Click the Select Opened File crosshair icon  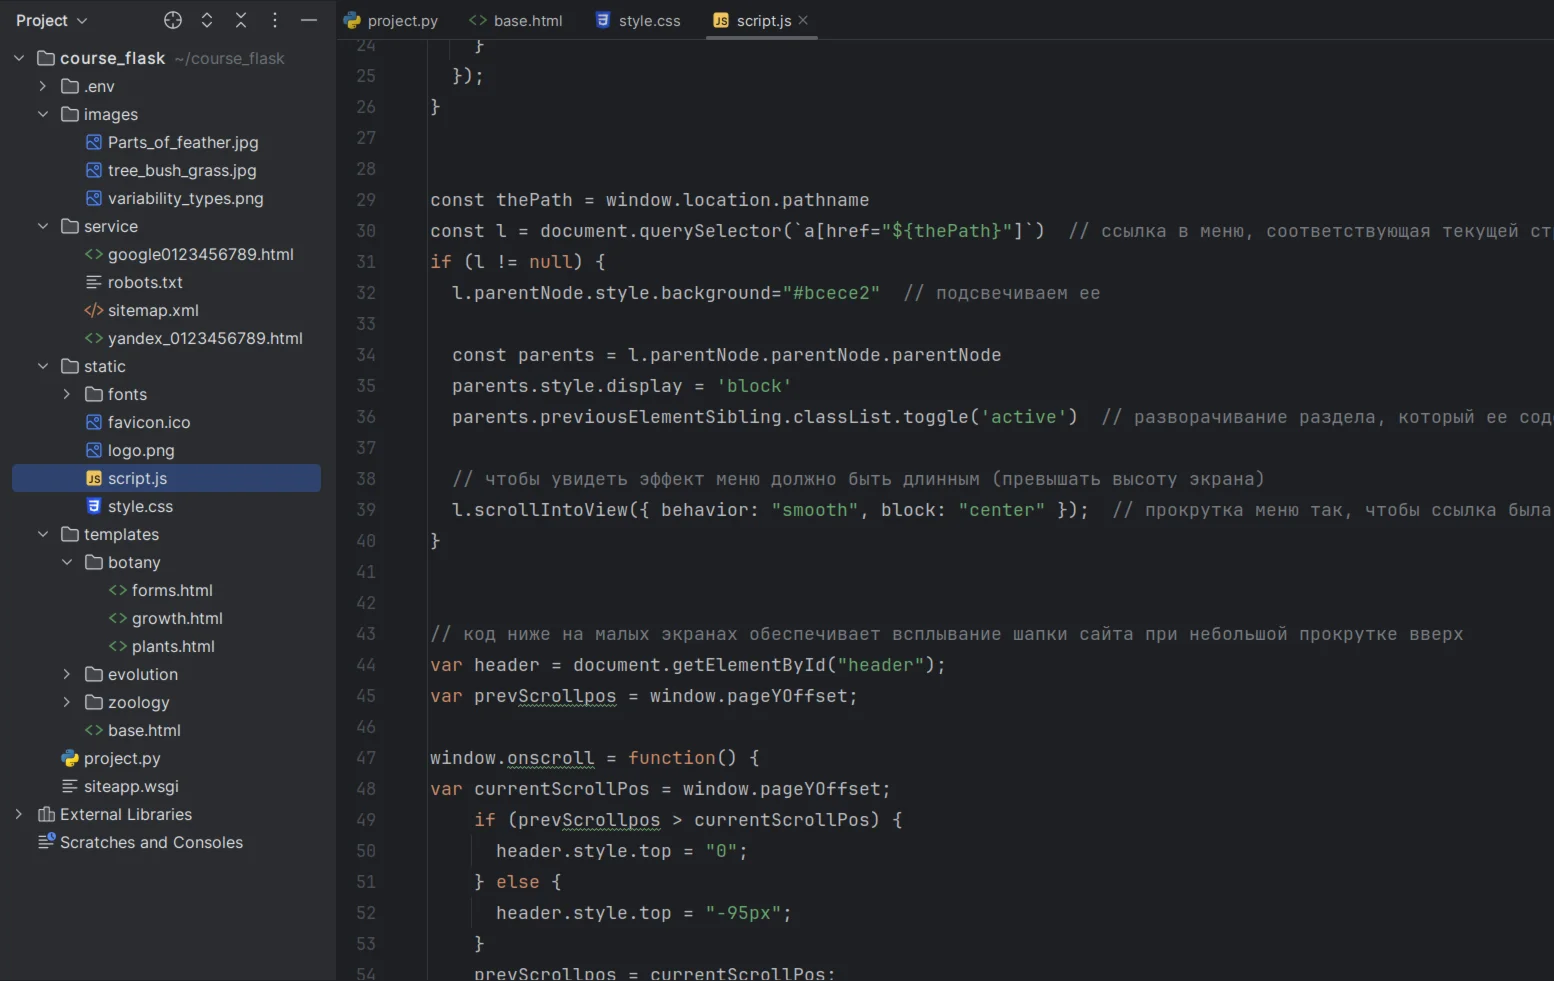pos(173,20)
